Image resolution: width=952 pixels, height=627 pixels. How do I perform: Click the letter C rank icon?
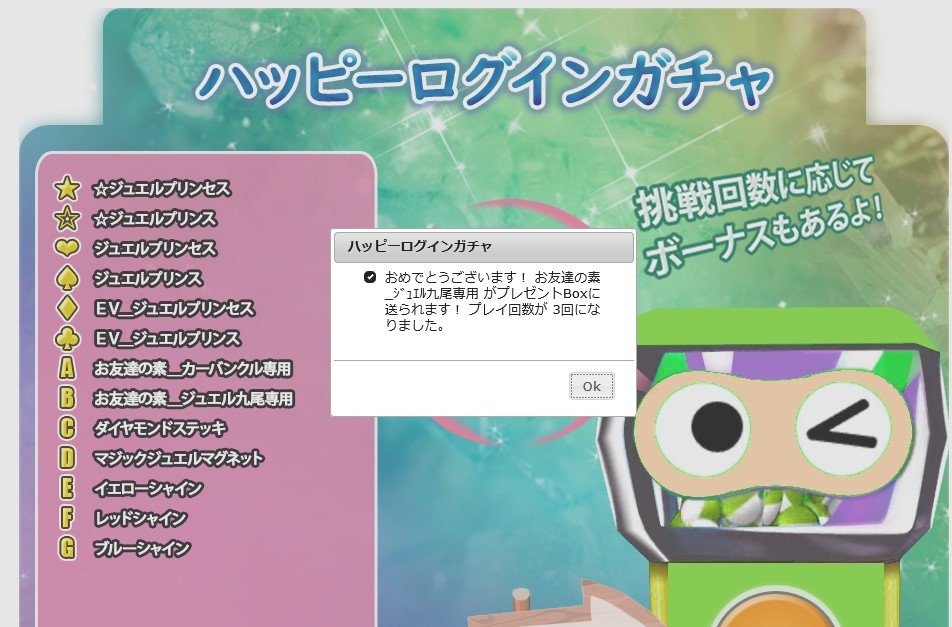pos(67,428)
